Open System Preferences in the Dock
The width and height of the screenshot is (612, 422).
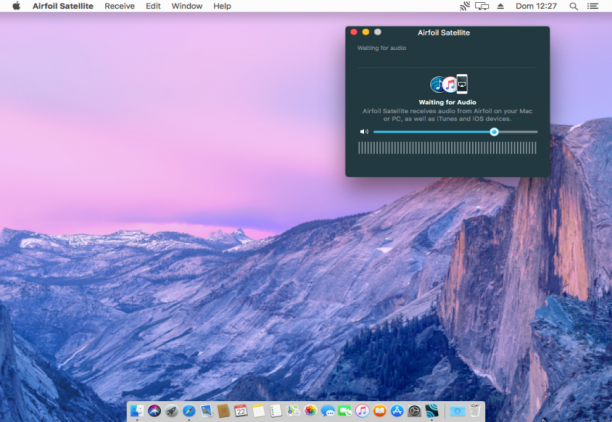(414, 411)
